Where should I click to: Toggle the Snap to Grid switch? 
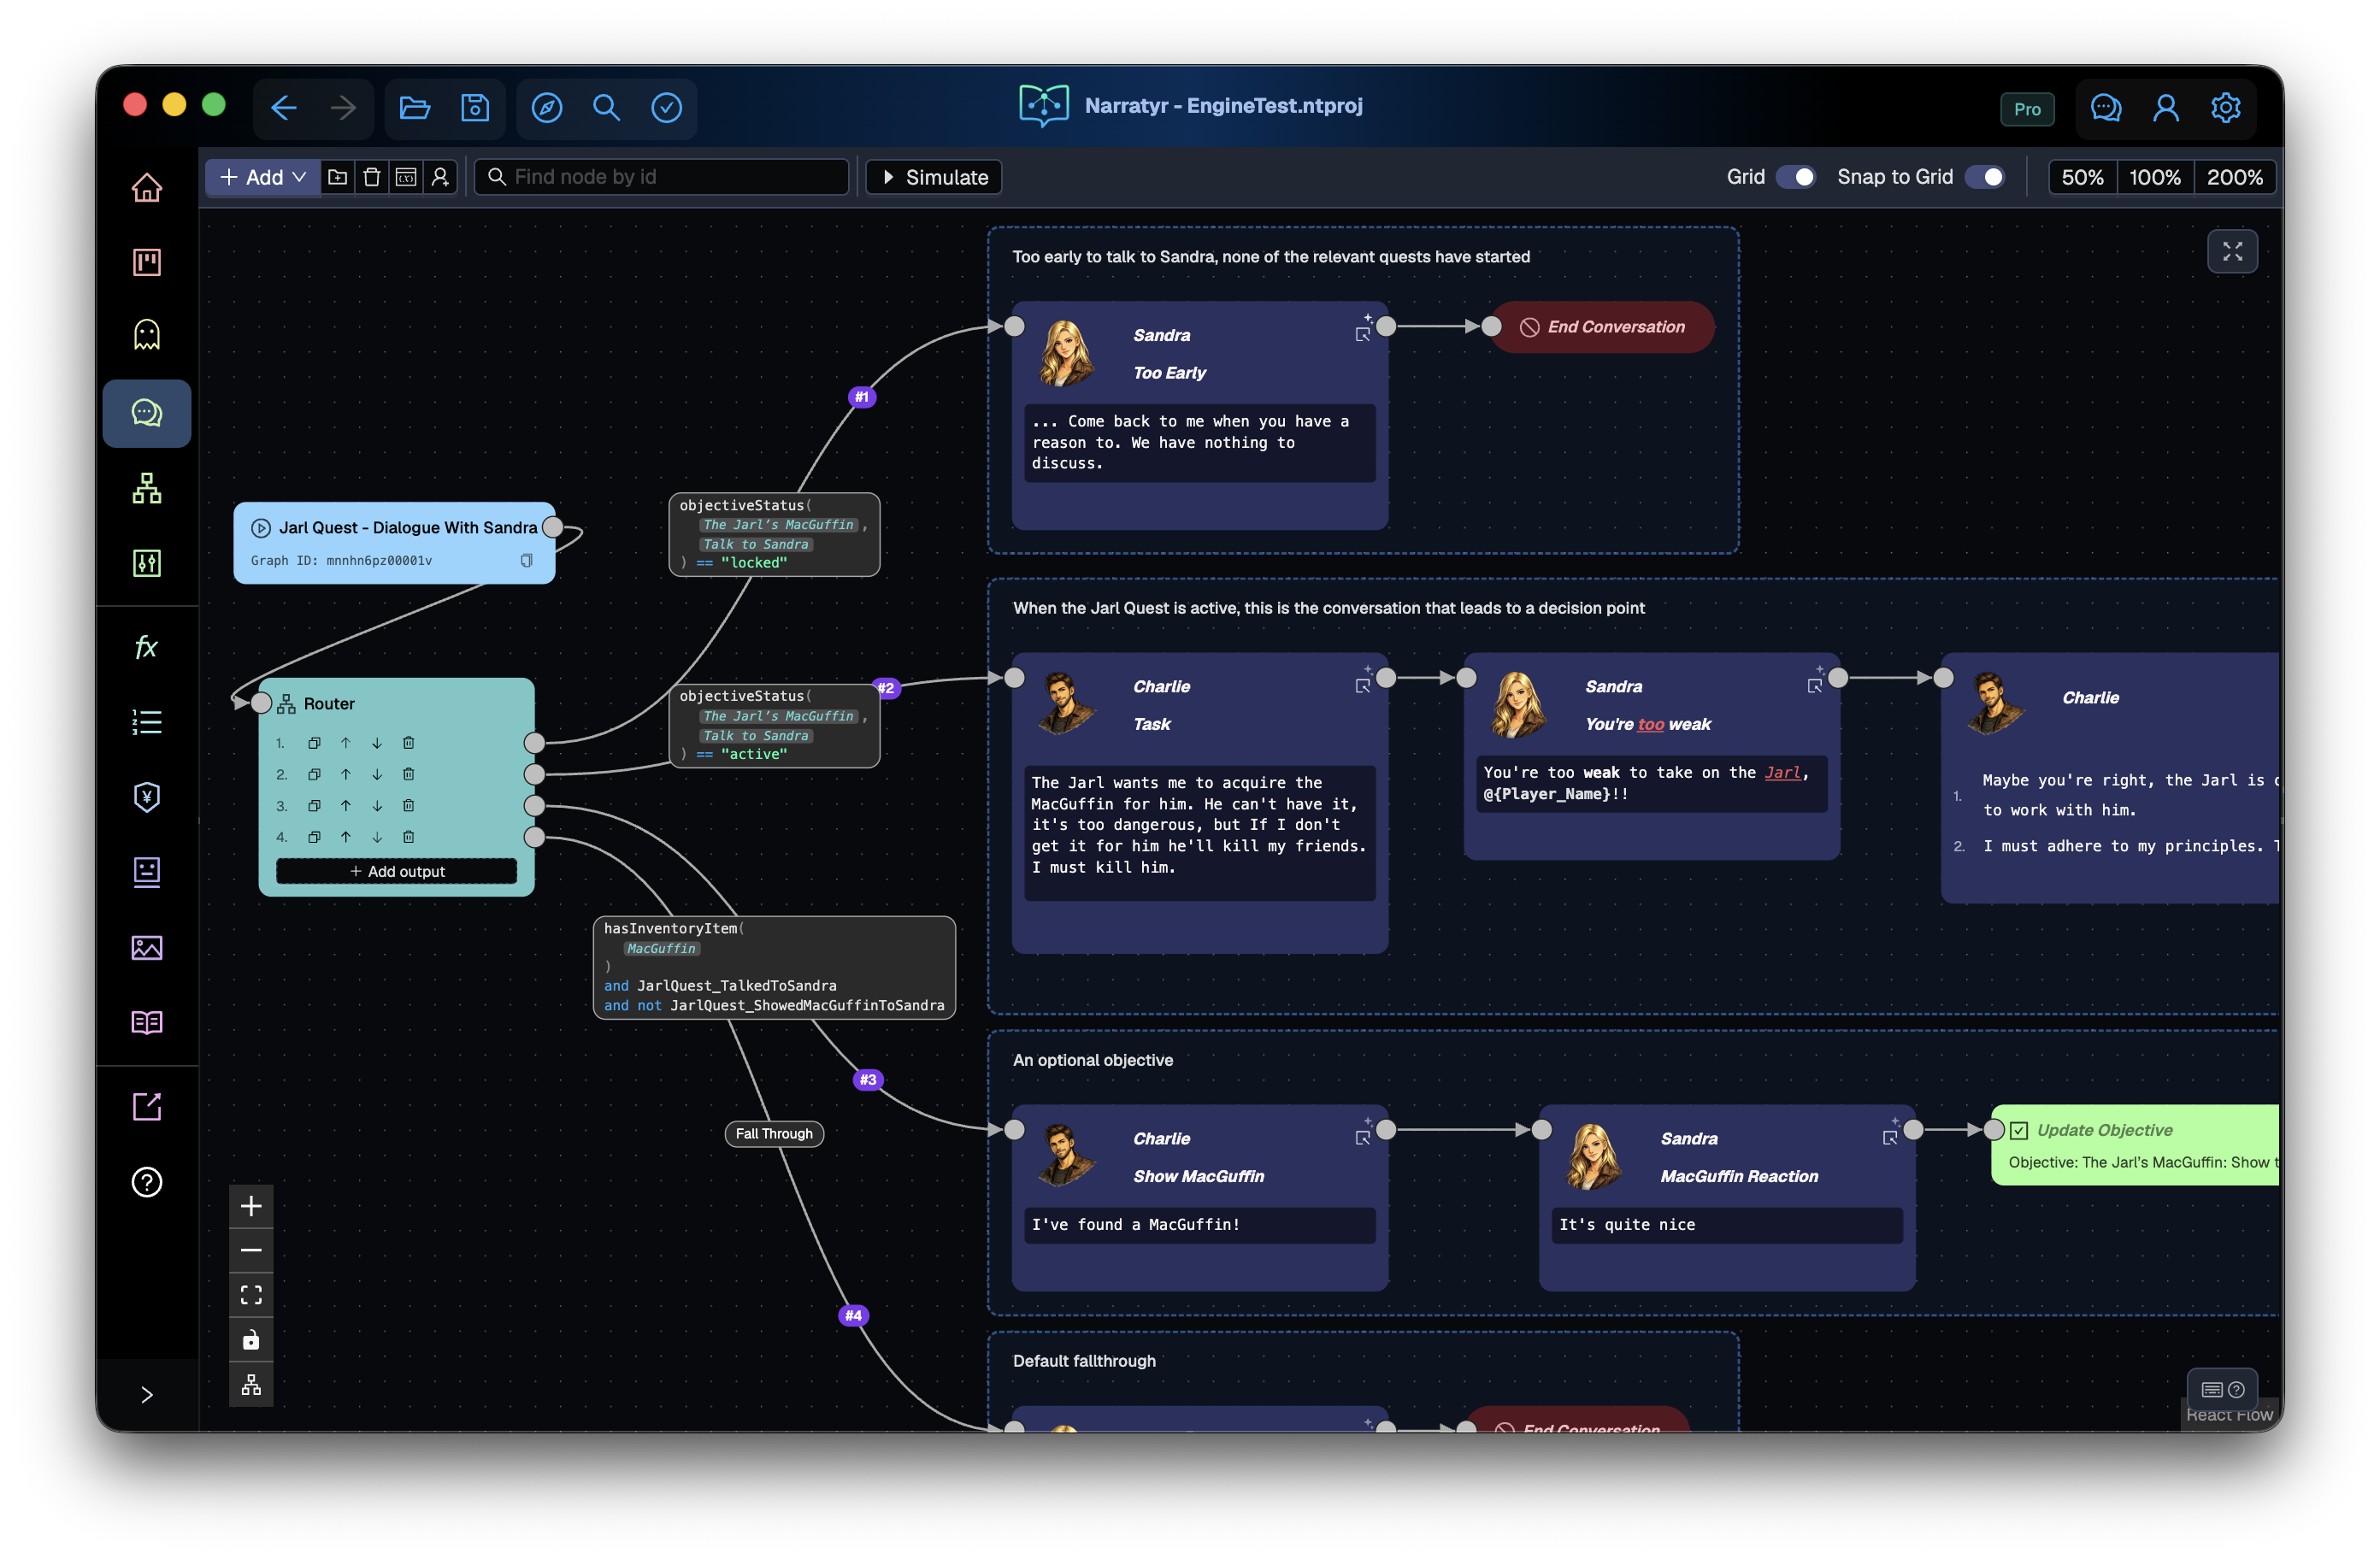[x=1985, y=177]
